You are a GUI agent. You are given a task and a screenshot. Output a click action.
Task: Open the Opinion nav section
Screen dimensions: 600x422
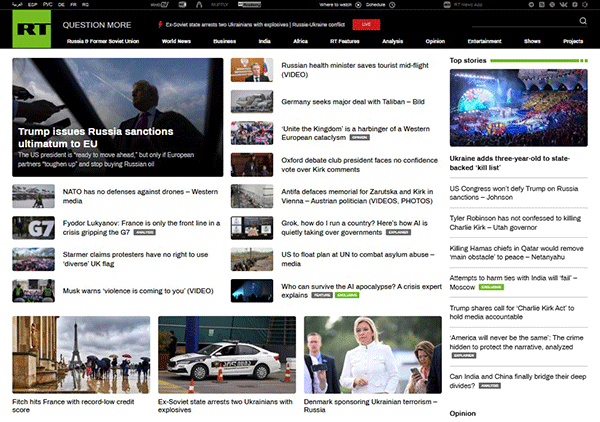435,41
